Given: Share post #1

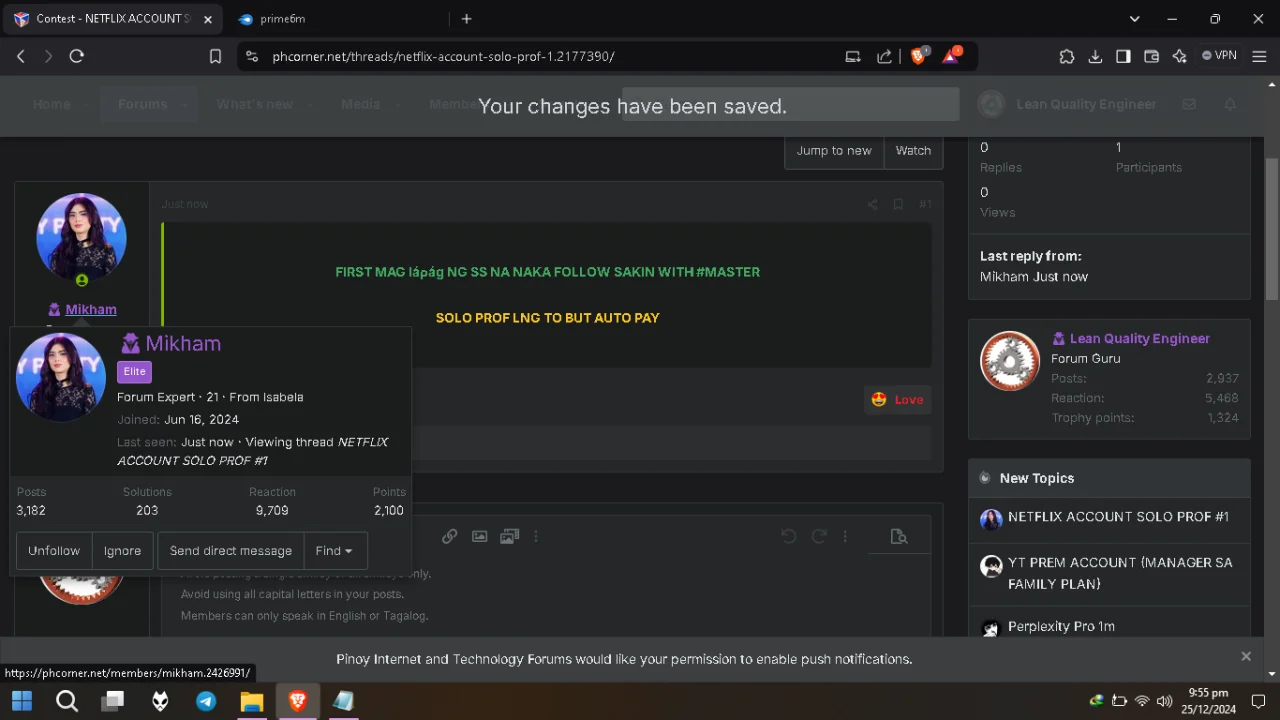Looking at the screenshot, I should pos(872,204).
